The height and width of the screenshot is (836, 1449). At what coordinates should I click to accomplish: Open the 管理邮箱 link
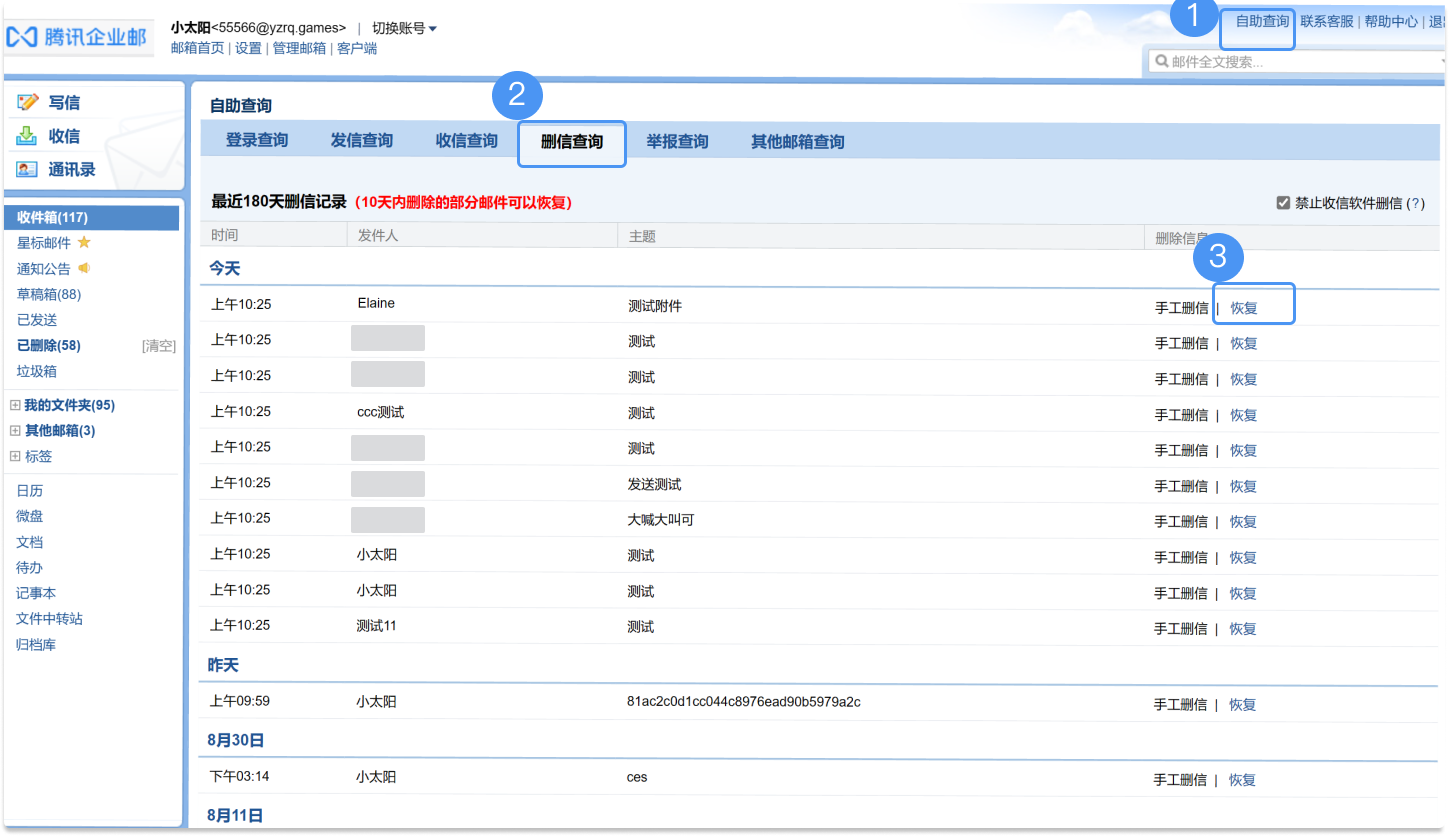click(299, 48)
